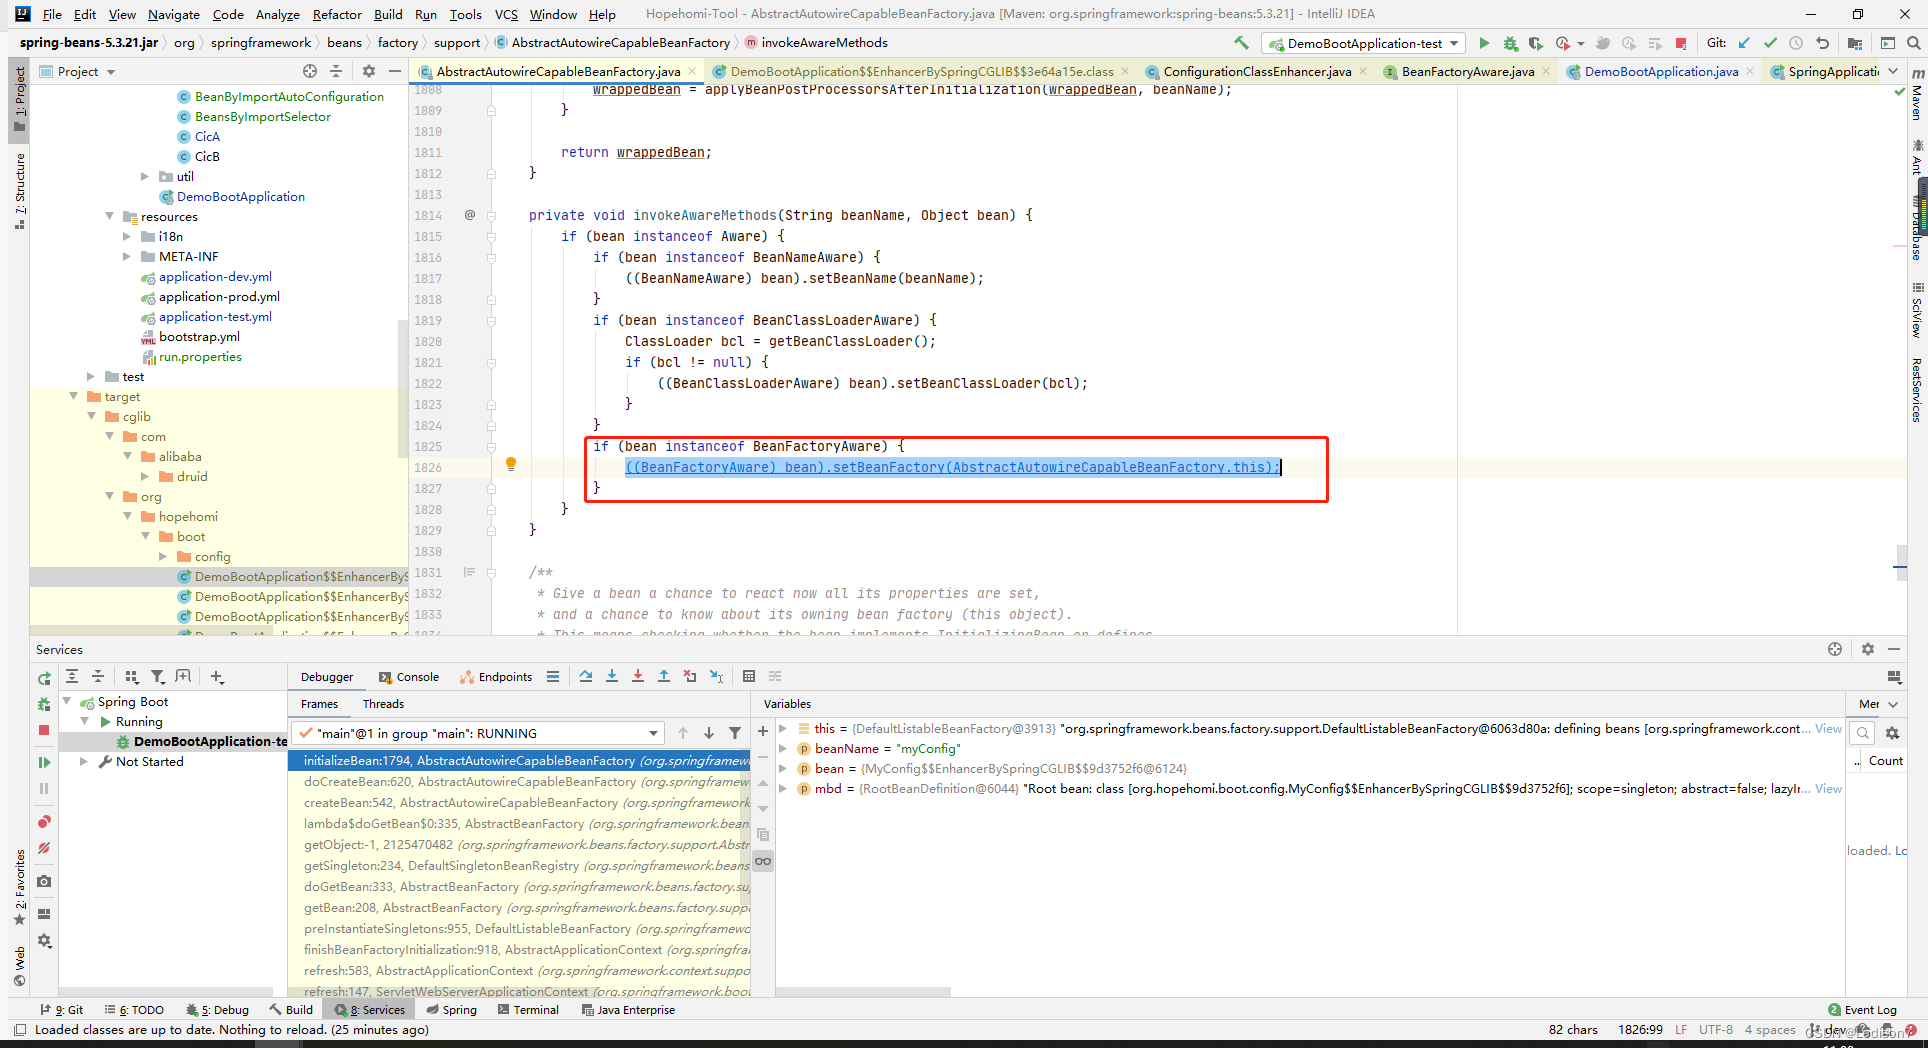Git commit green checkmark icon
Image resolution: width=1928 pixels, height=1048 pixels.
[1771, 43]
